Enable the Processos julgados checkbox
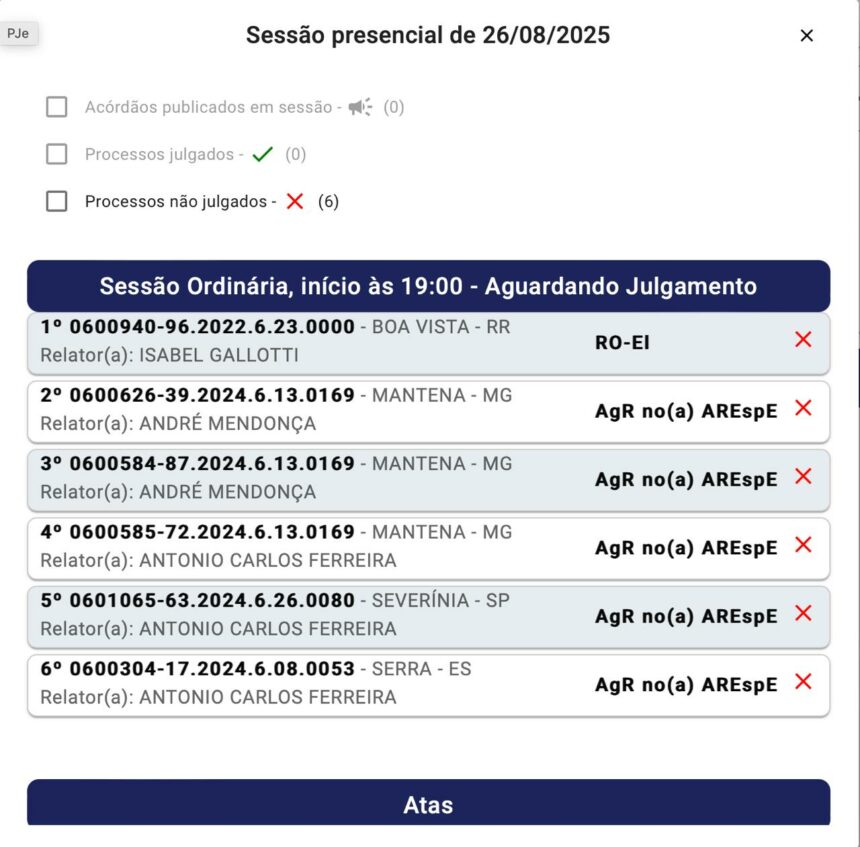This screenshot has height=847, width=860. [56, 153]
